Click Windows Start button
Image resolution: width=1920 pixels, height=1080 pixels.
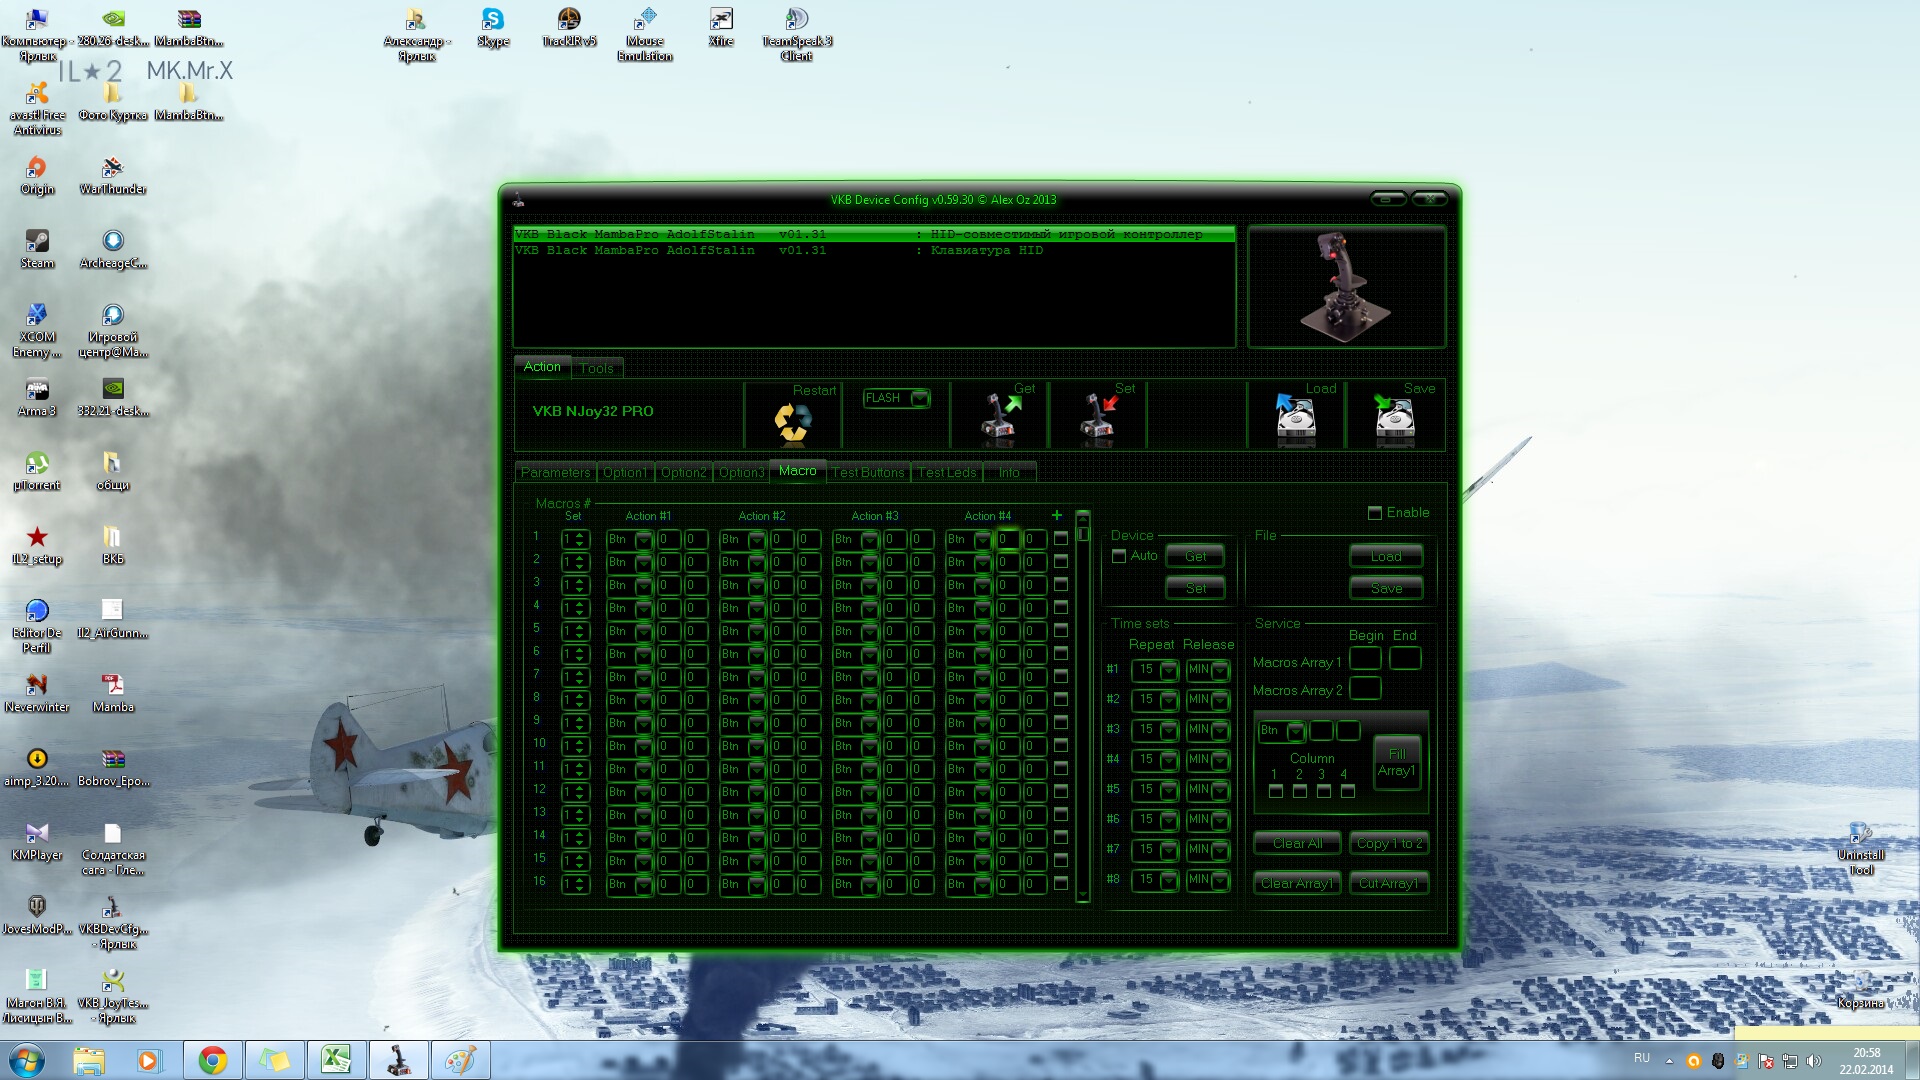pyautogui.click(x=26, y=1060)
